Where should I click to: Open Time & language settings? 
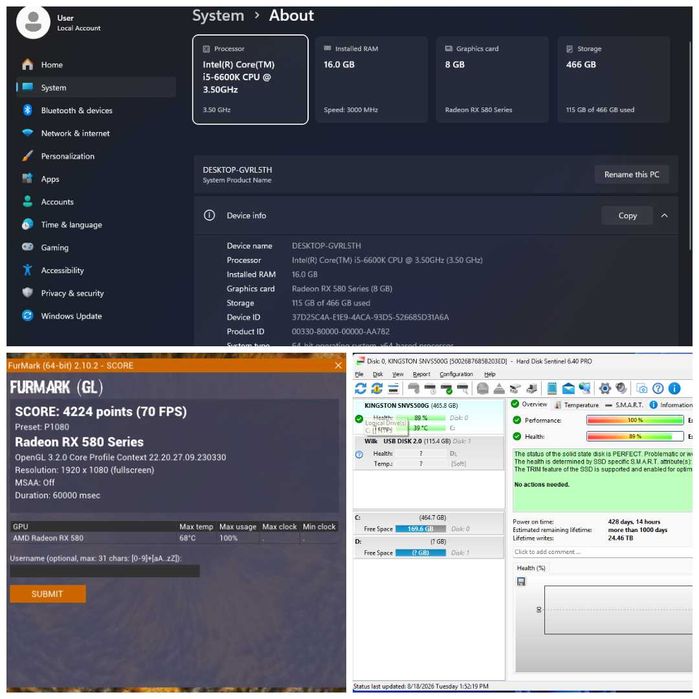(96, 224)
